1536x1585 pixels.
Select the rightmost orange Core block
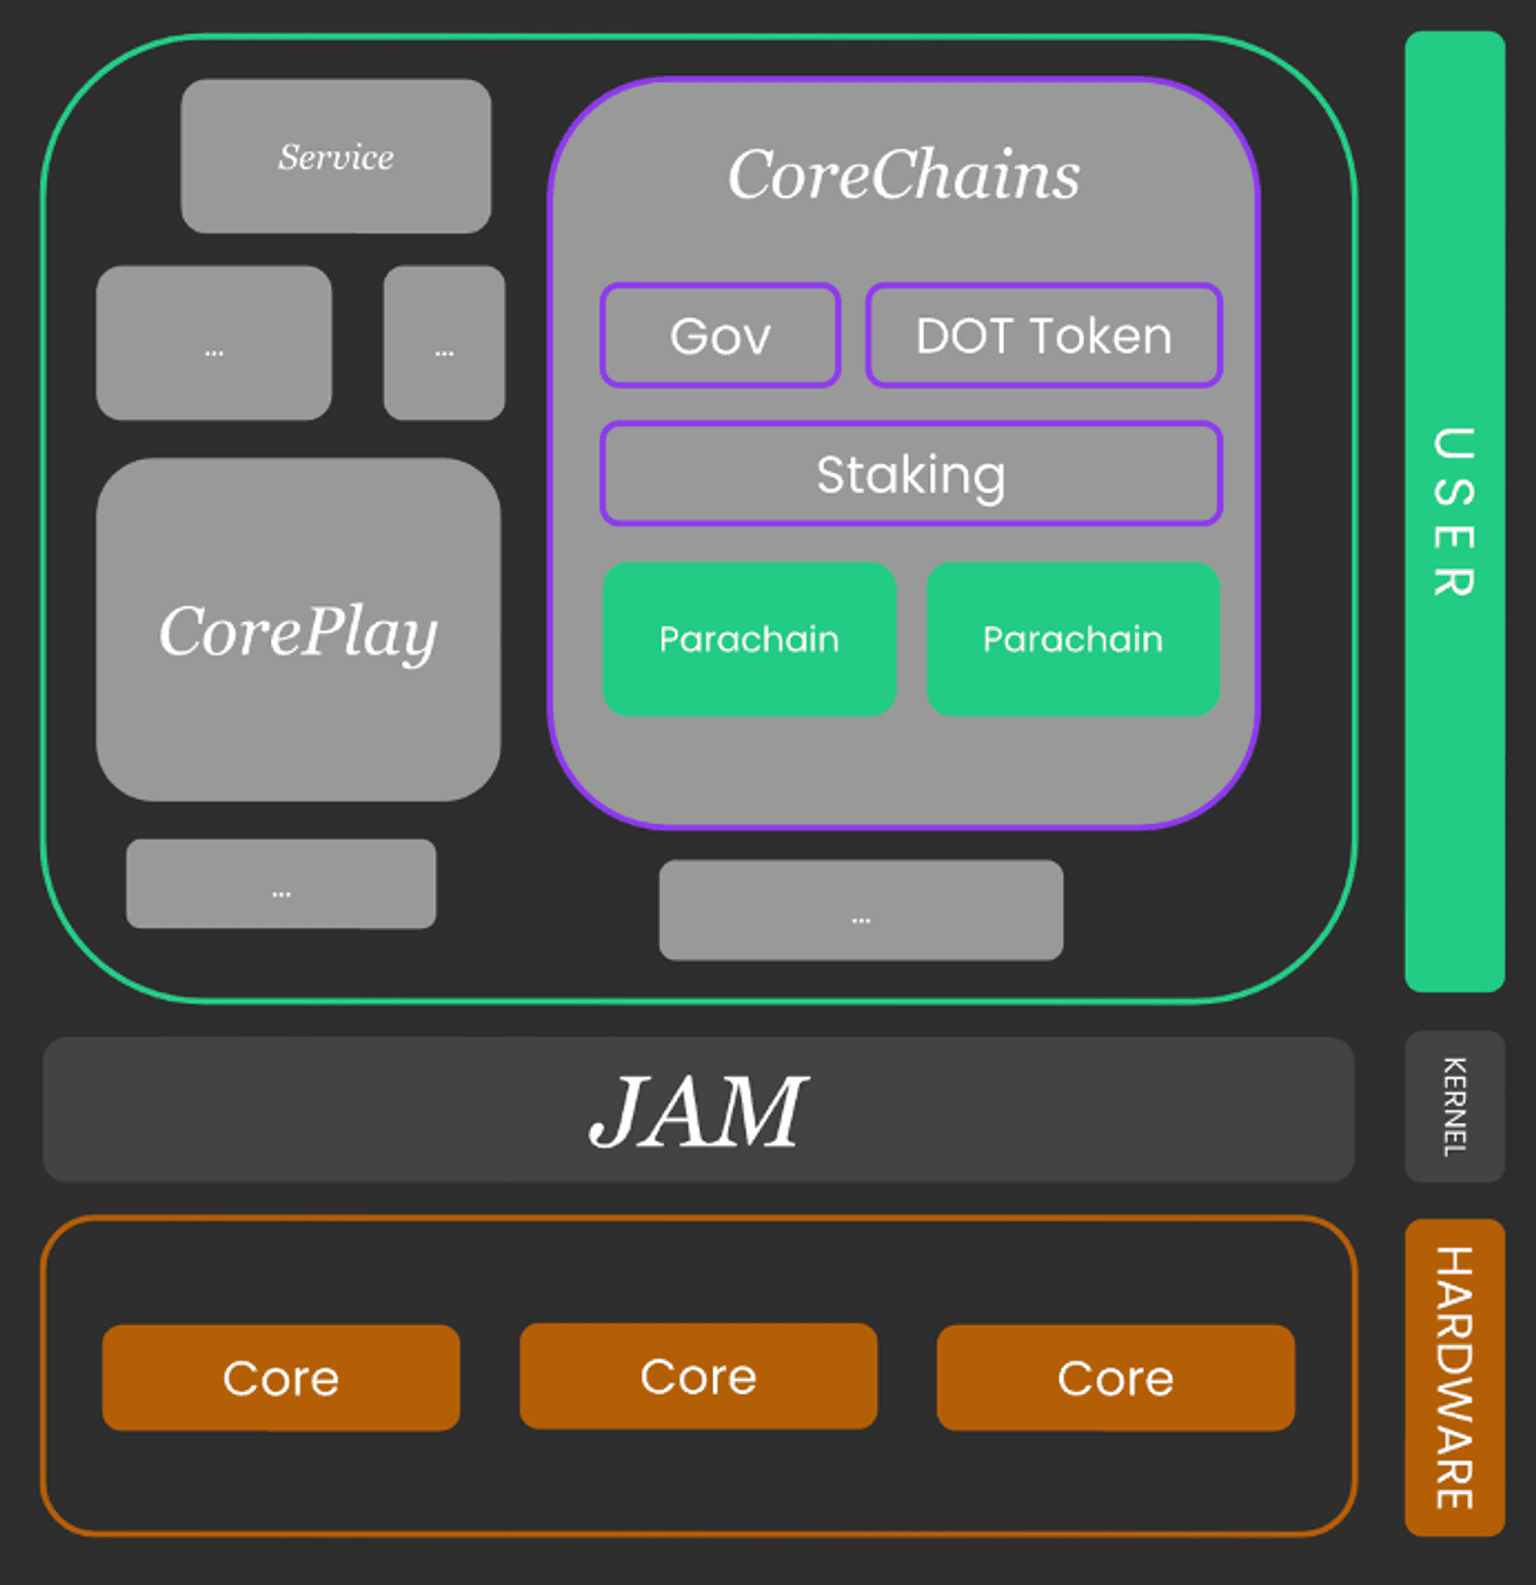point(1115,1378)
